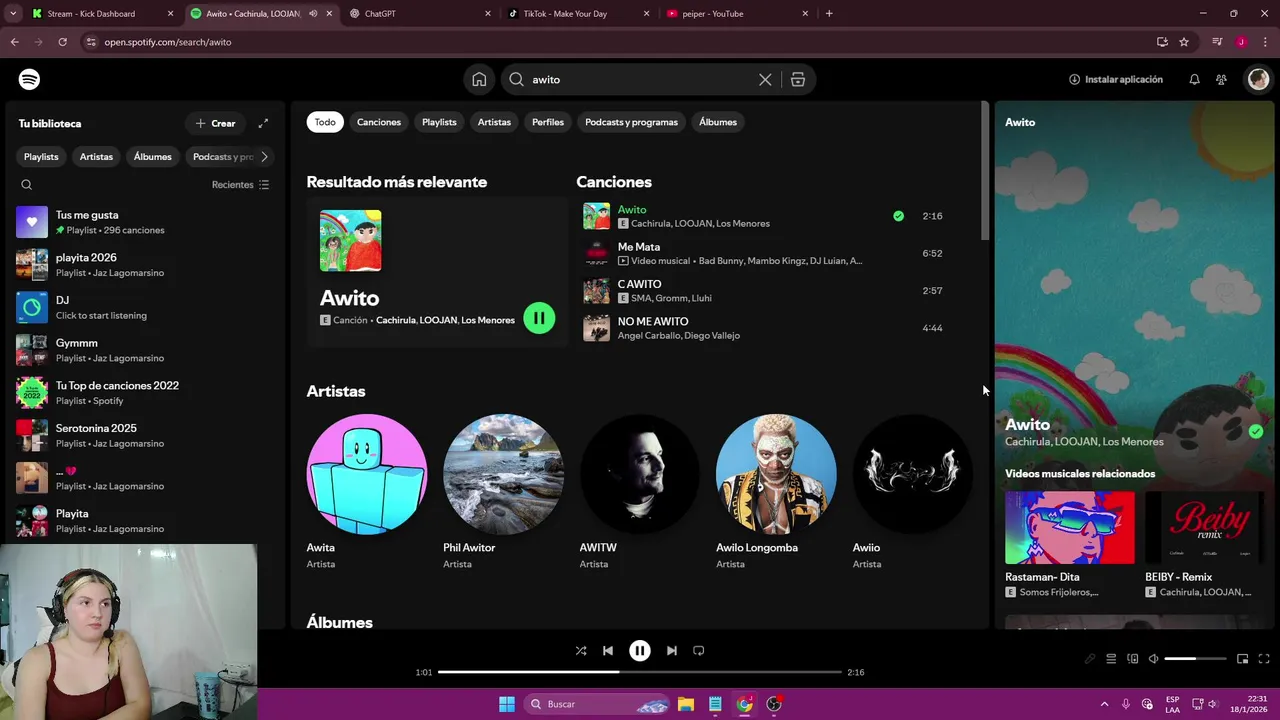Switch to the ChatGPT browser tab
The width and height of the screenshot is (1280, 720).
pos(420,14)
